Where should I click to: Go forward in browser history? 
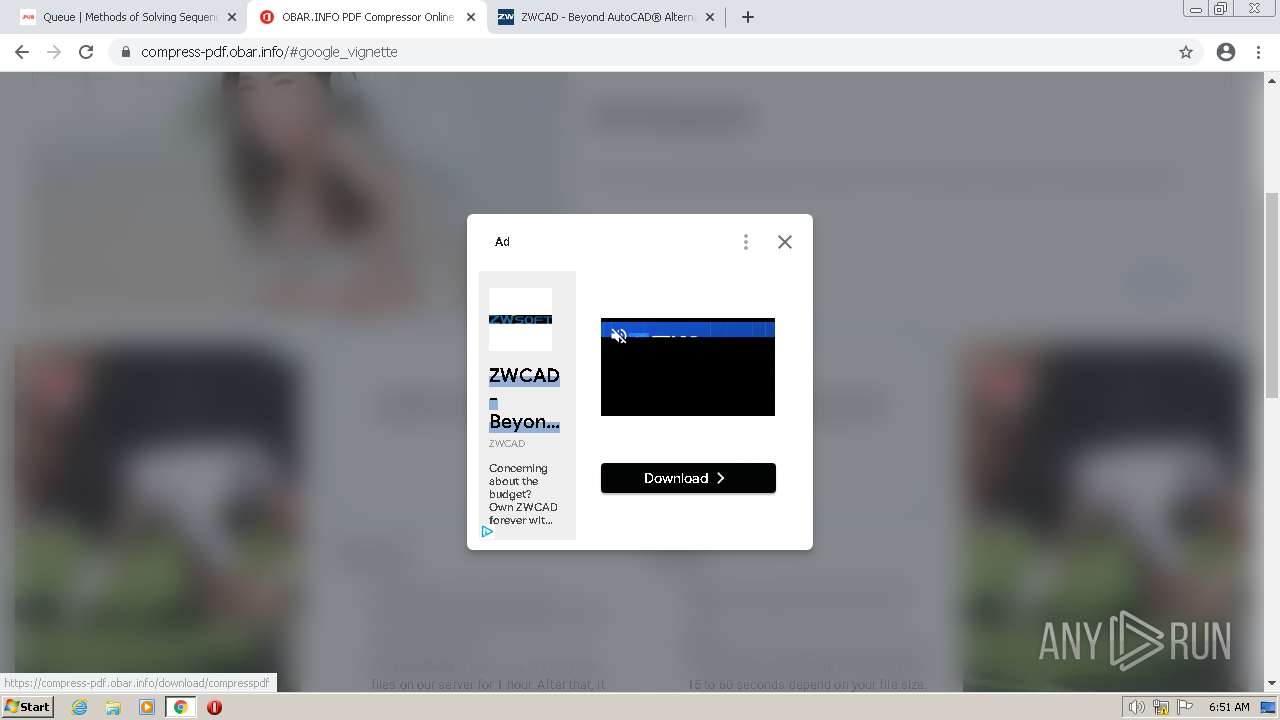pos(54,52)
